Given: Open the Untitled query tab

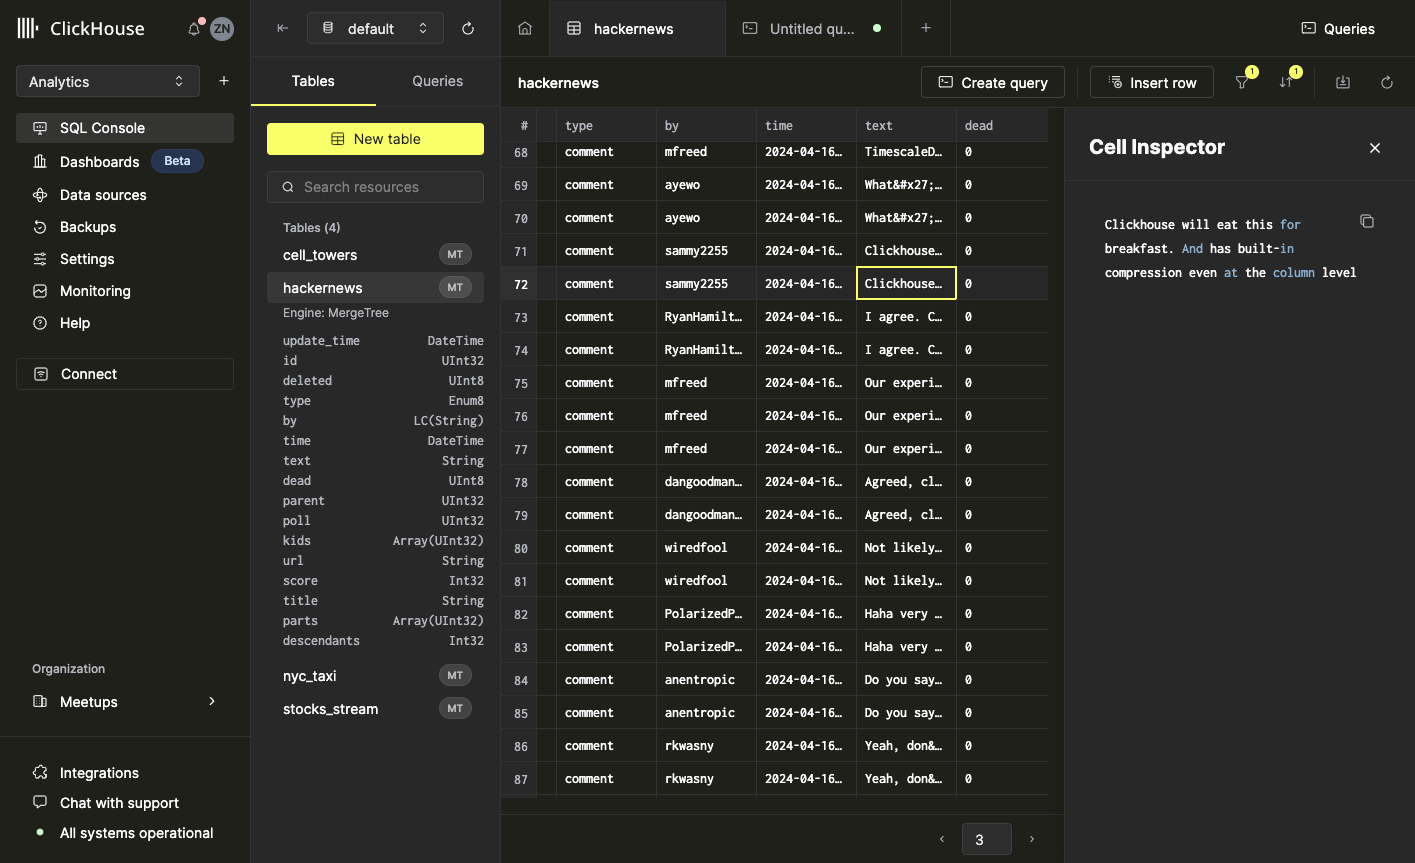Looking at the screenshot, I should pos(811,29).
